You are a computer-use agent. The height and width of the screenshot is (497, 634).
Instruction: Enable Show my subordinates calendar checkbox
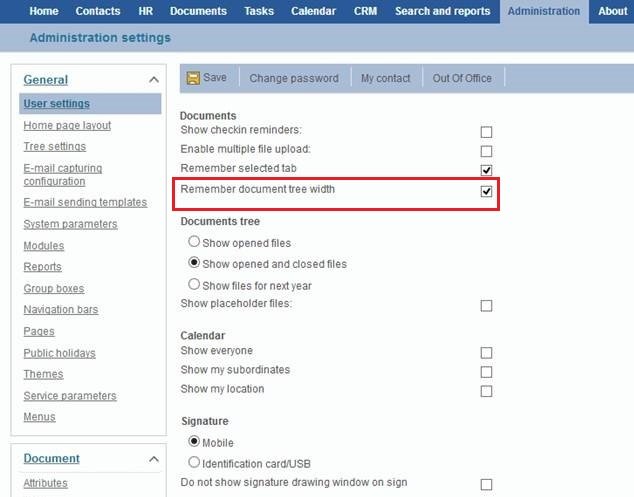click(x=486, y=372)
